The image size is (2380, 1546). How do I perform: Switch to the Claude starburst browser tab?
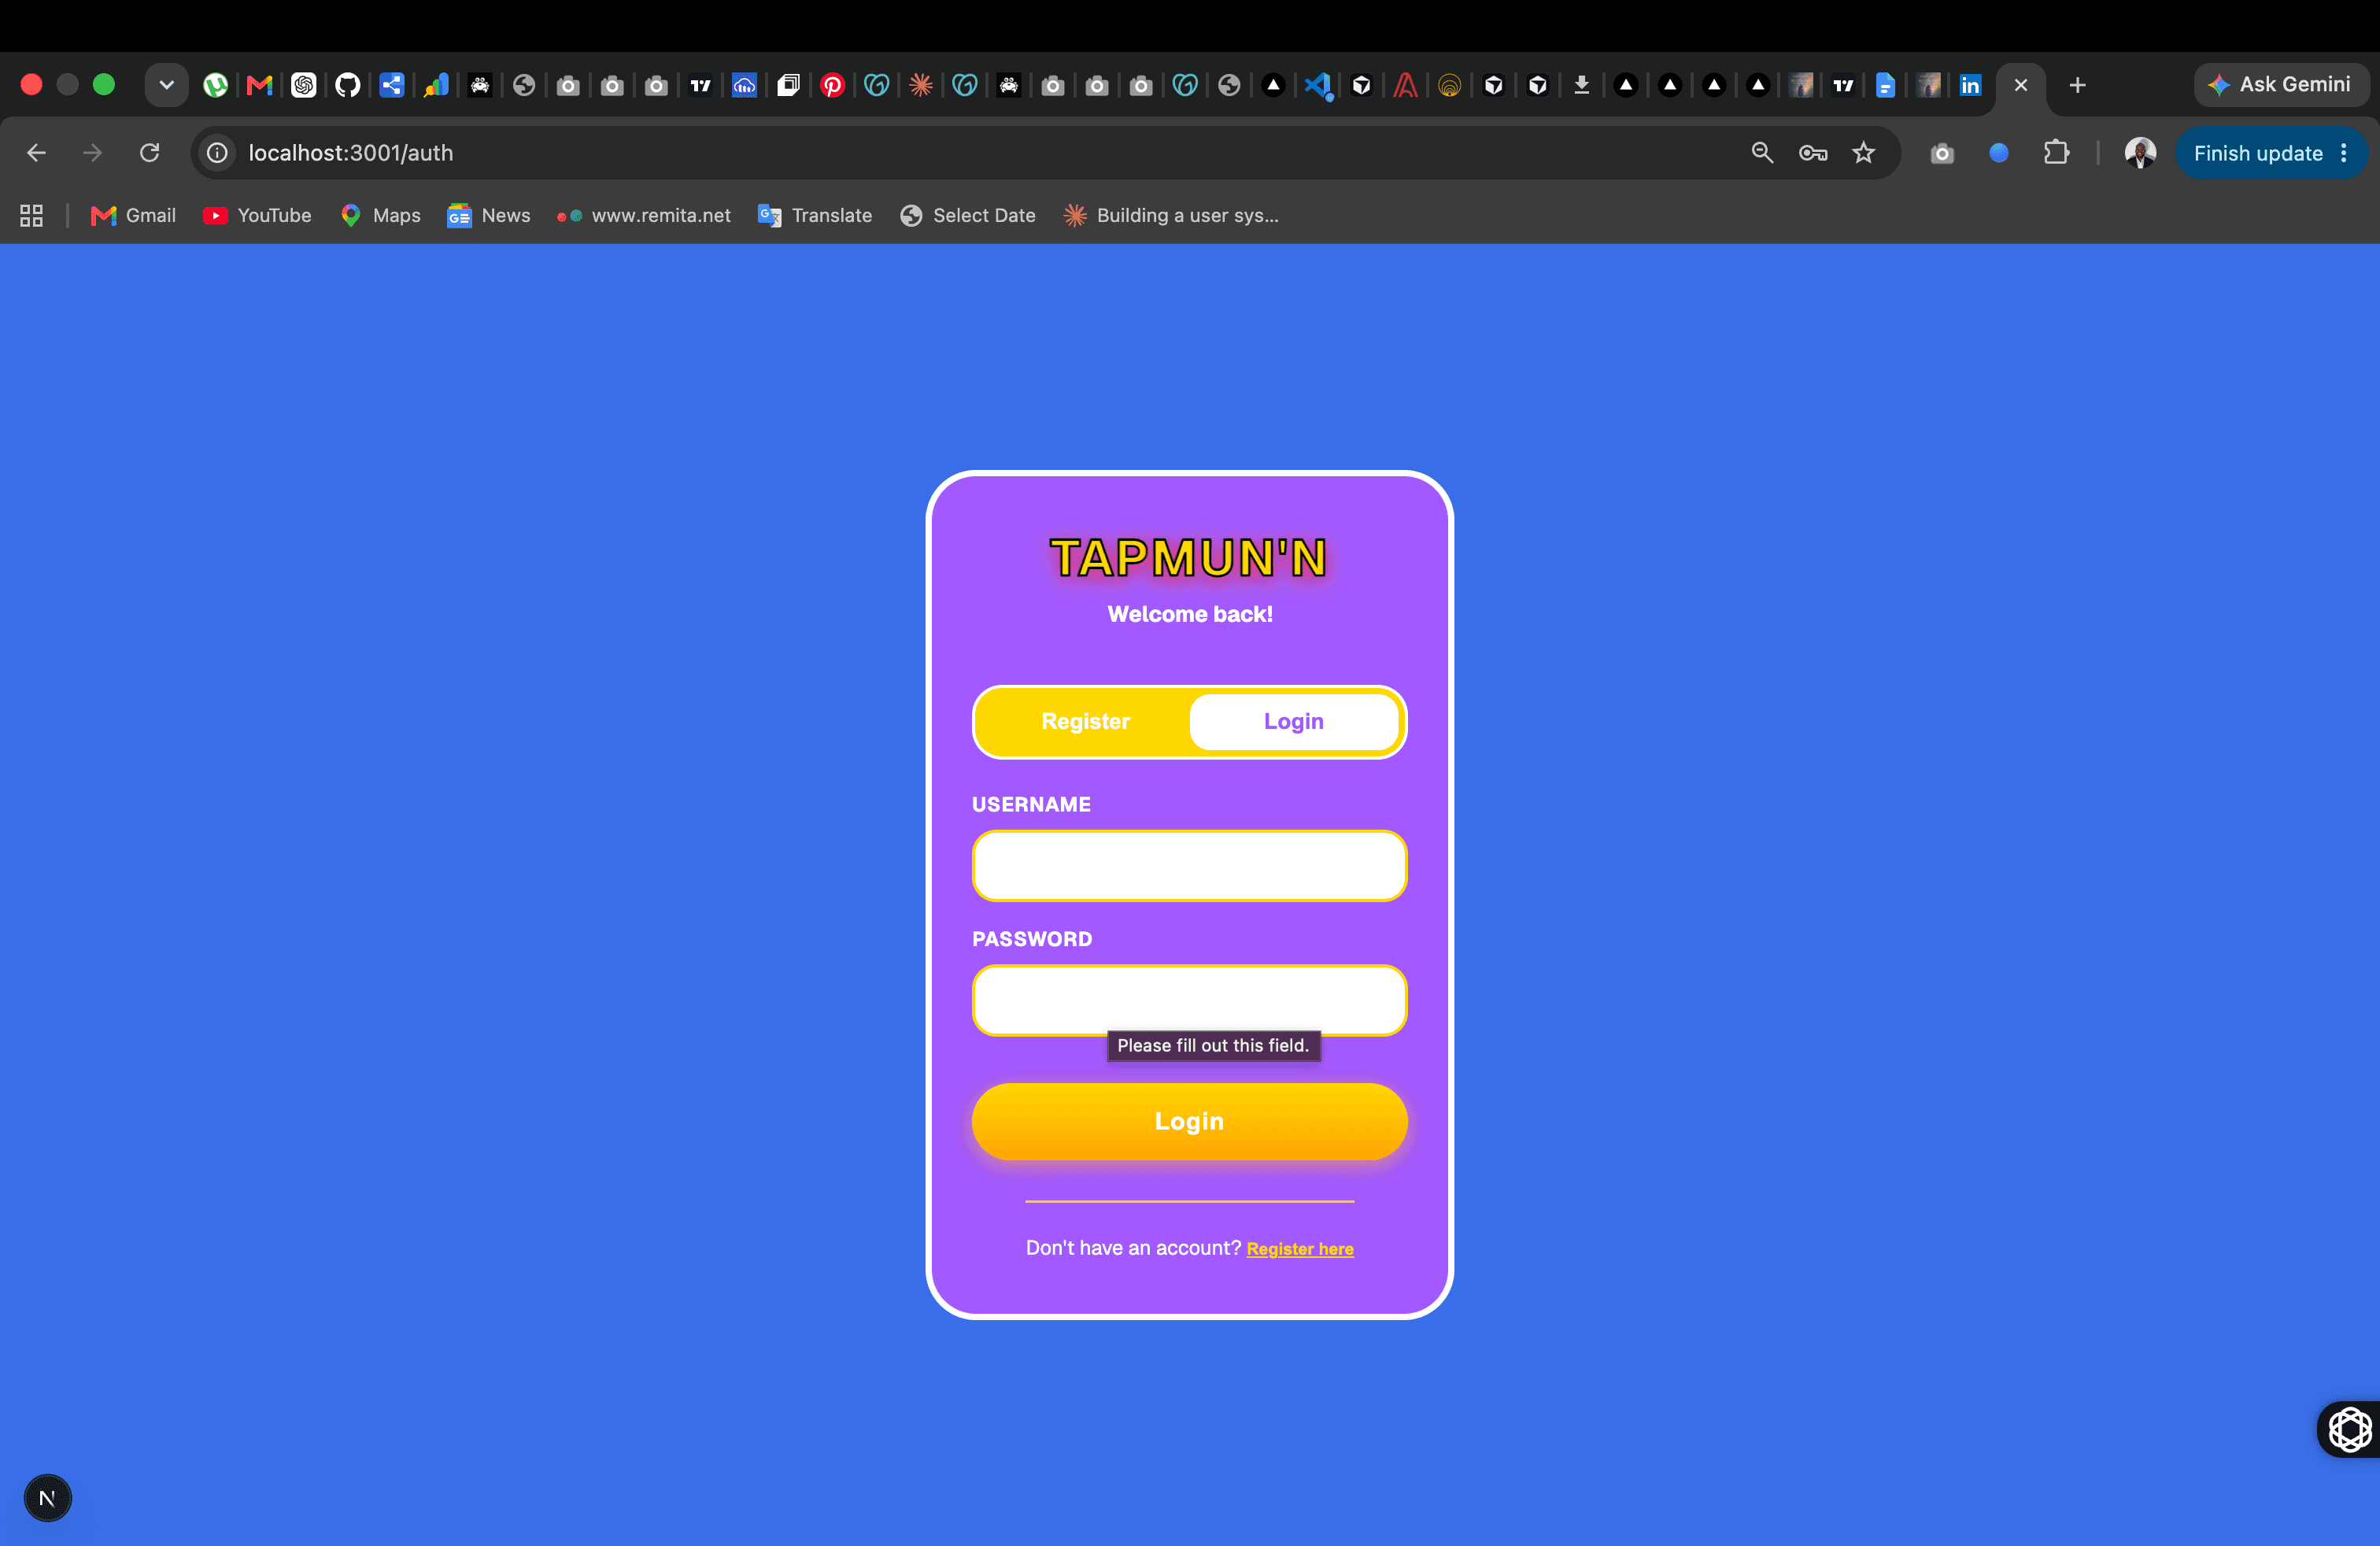[x=921, y=85]
